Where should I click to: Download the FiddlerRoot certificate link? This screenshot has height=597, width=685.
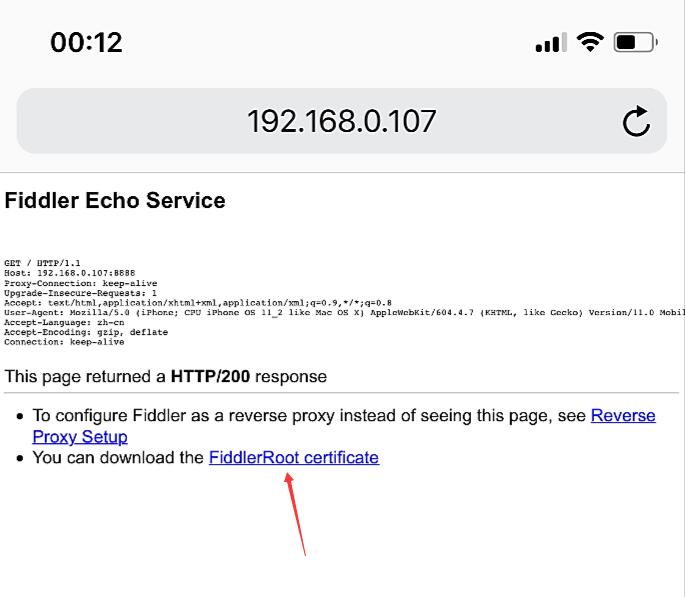coord(294,458)
